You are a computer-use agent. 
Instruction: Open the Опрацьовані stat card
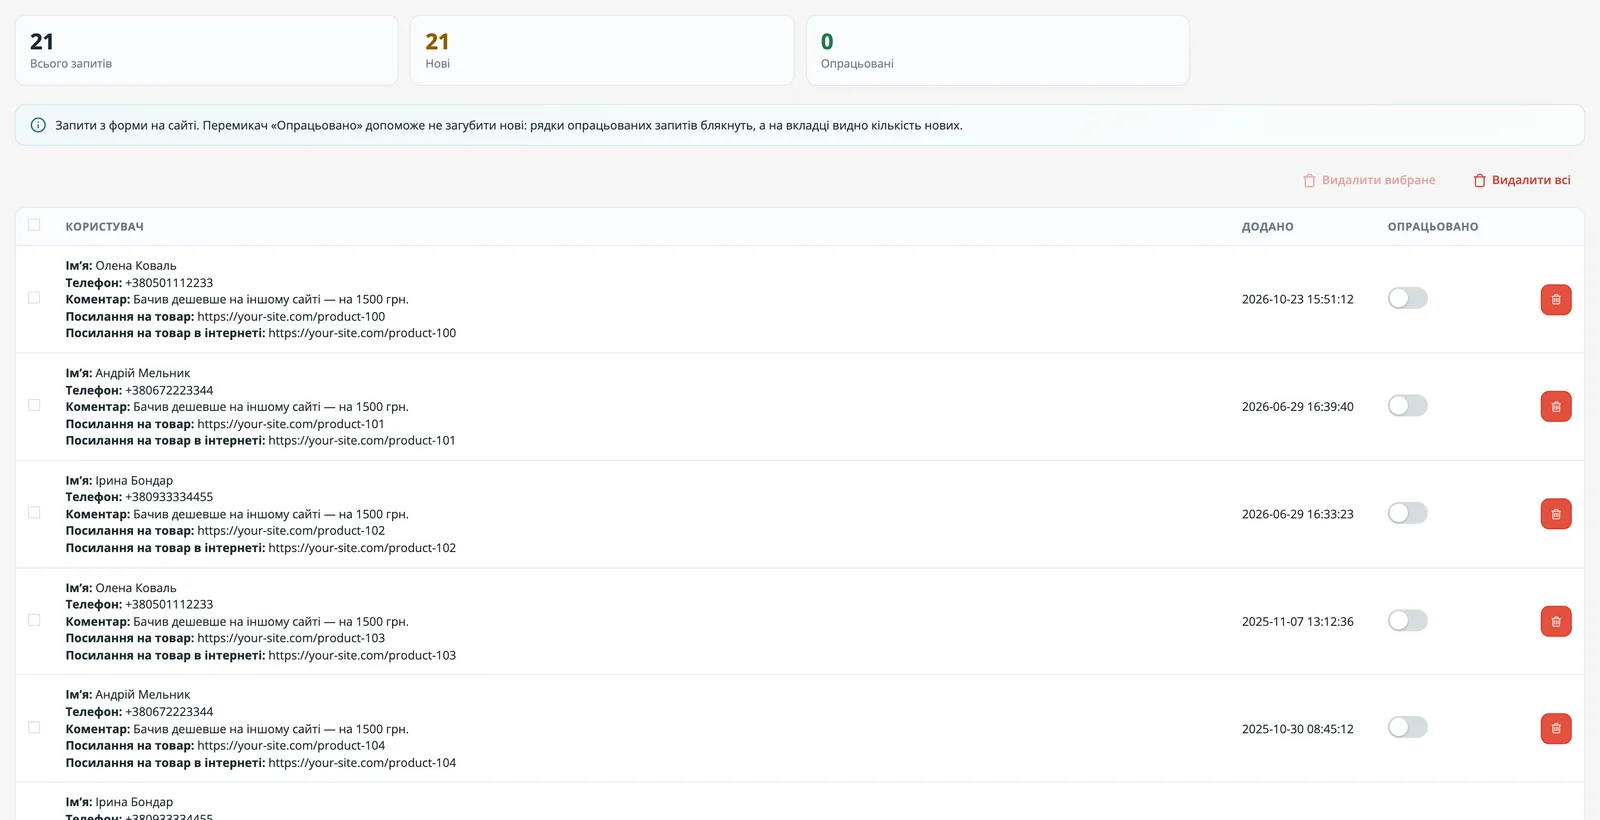(x=998, y=50)
